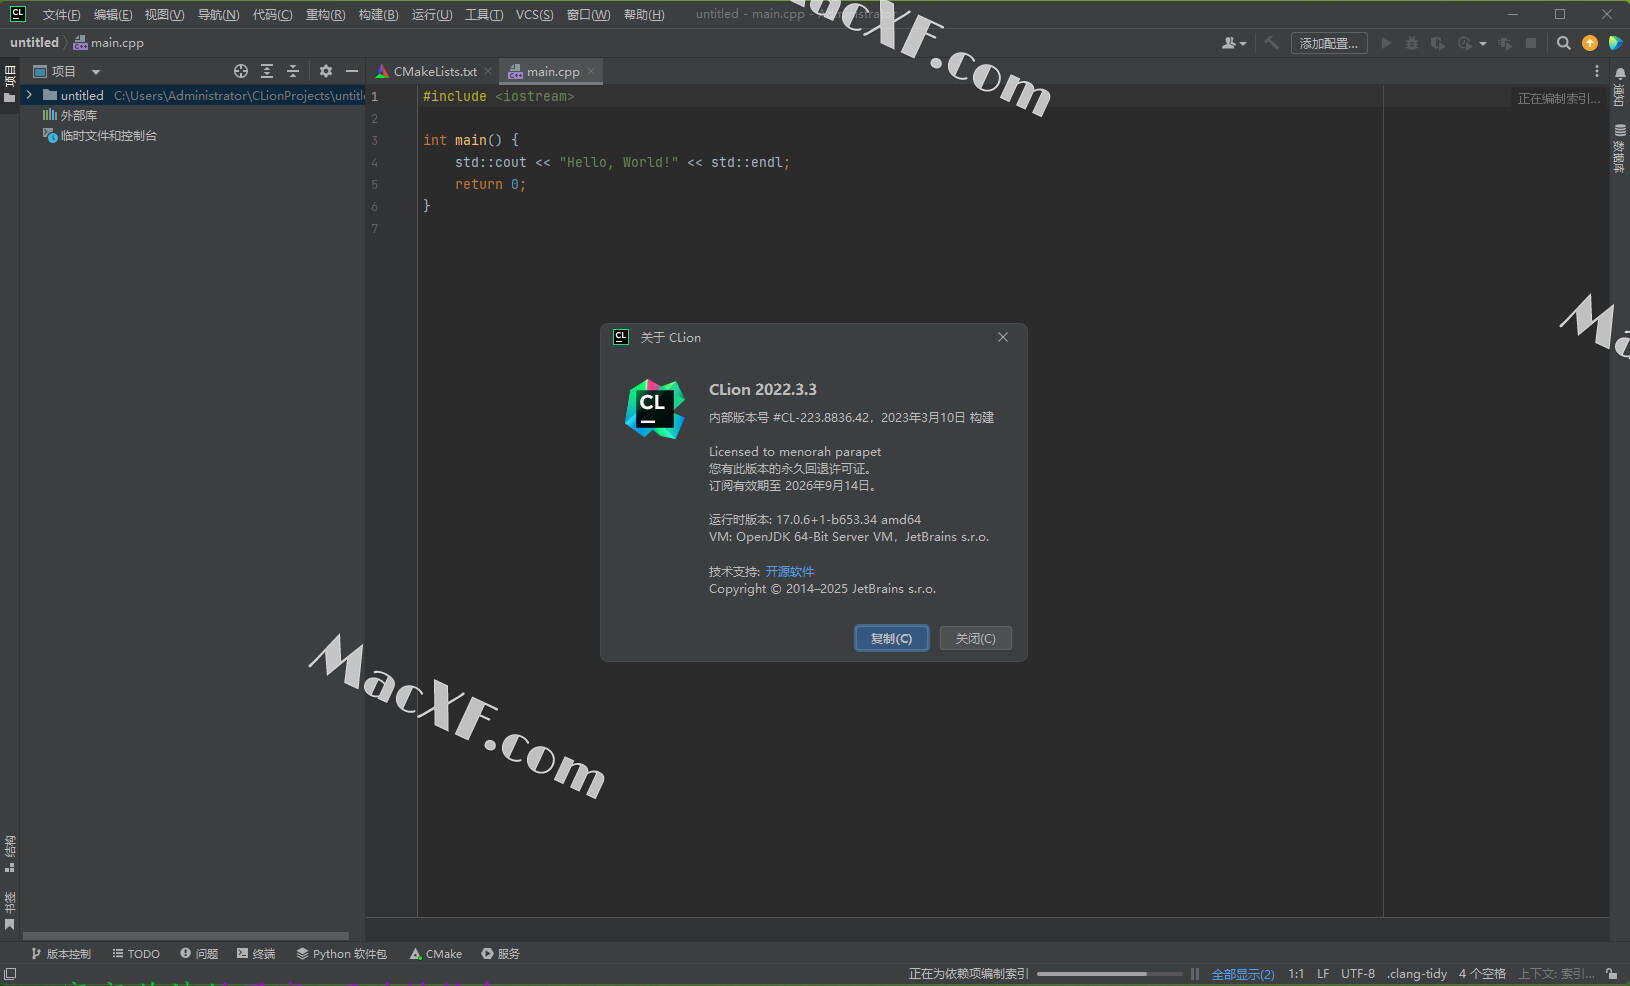Open editor tabs three-dot menu

click(x=1596, y=71)
